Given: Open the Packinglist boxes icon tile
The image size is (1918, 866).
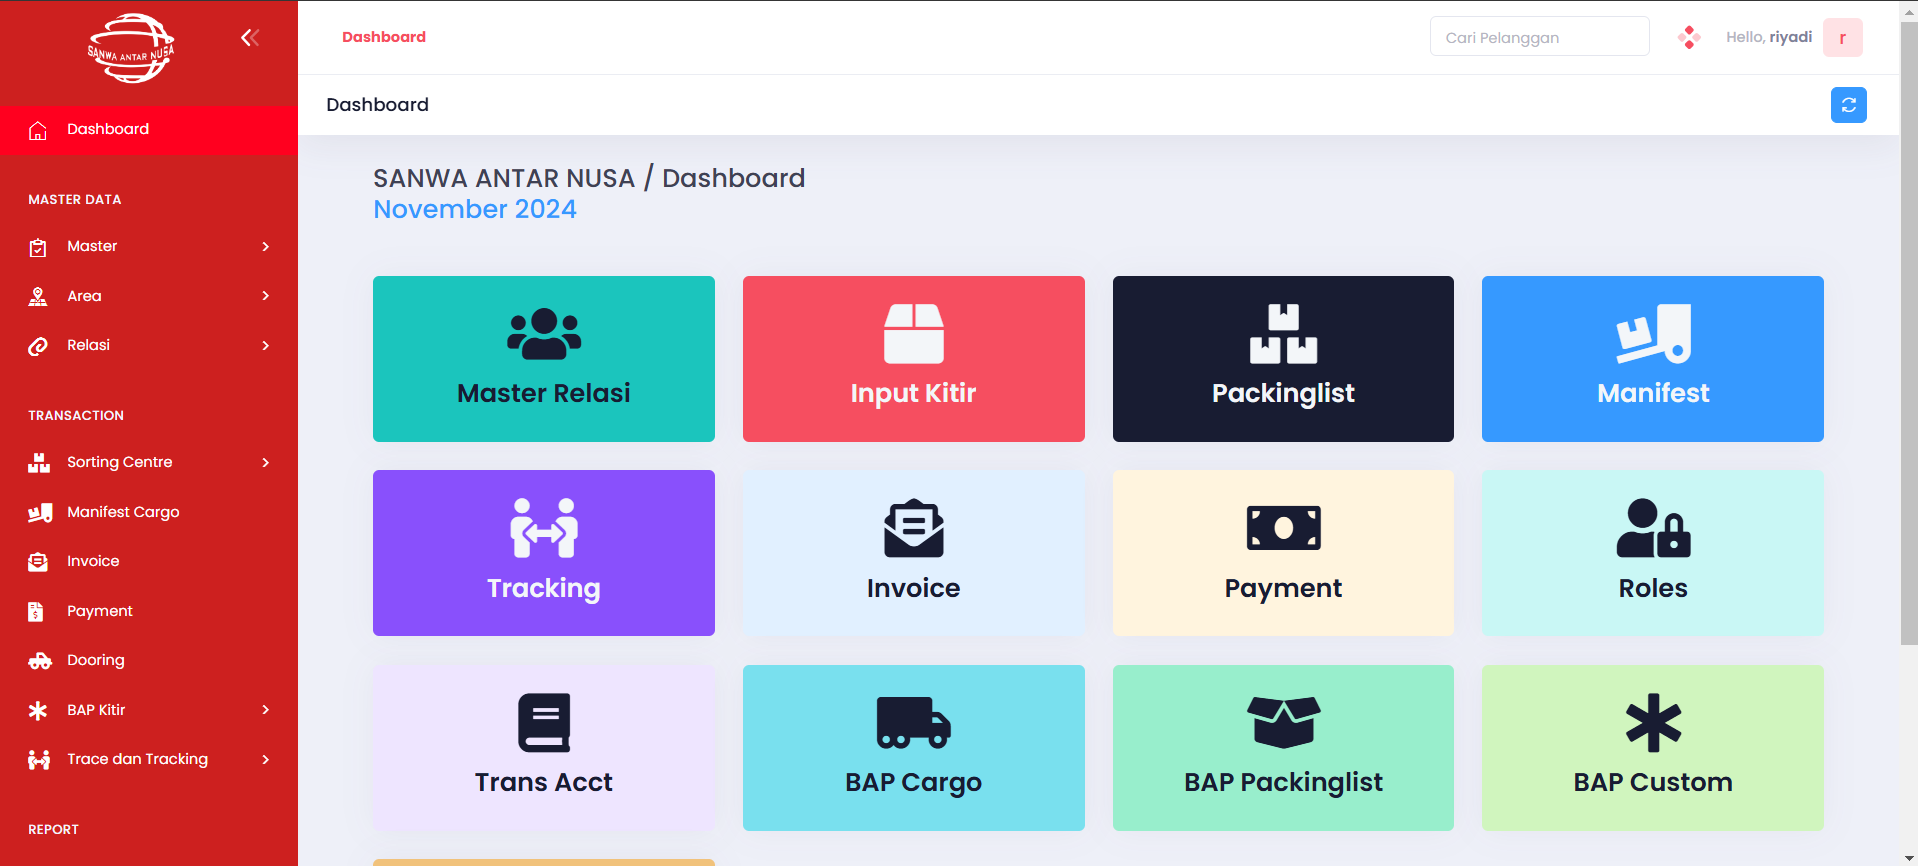Looking at the screenshot, I should pyautogui.click(x=1283, y=359).
